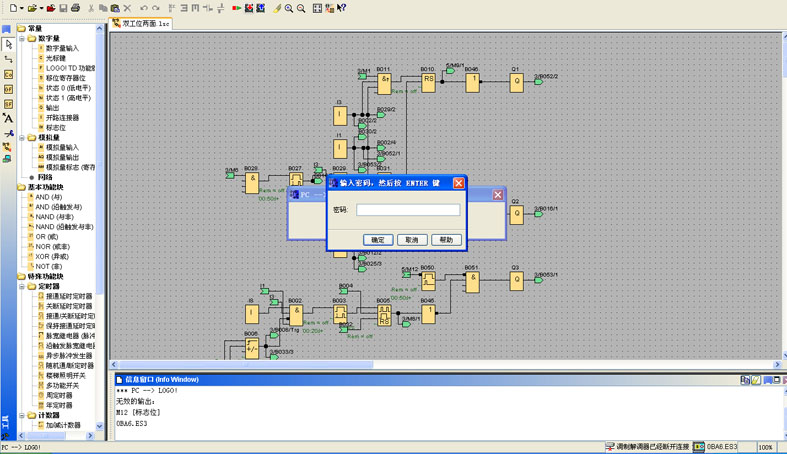Viewport: 787px width, 454px height.
Task: Click the Print icon in the toolbar
Action: pyautogui.click(x=75, y=8)
